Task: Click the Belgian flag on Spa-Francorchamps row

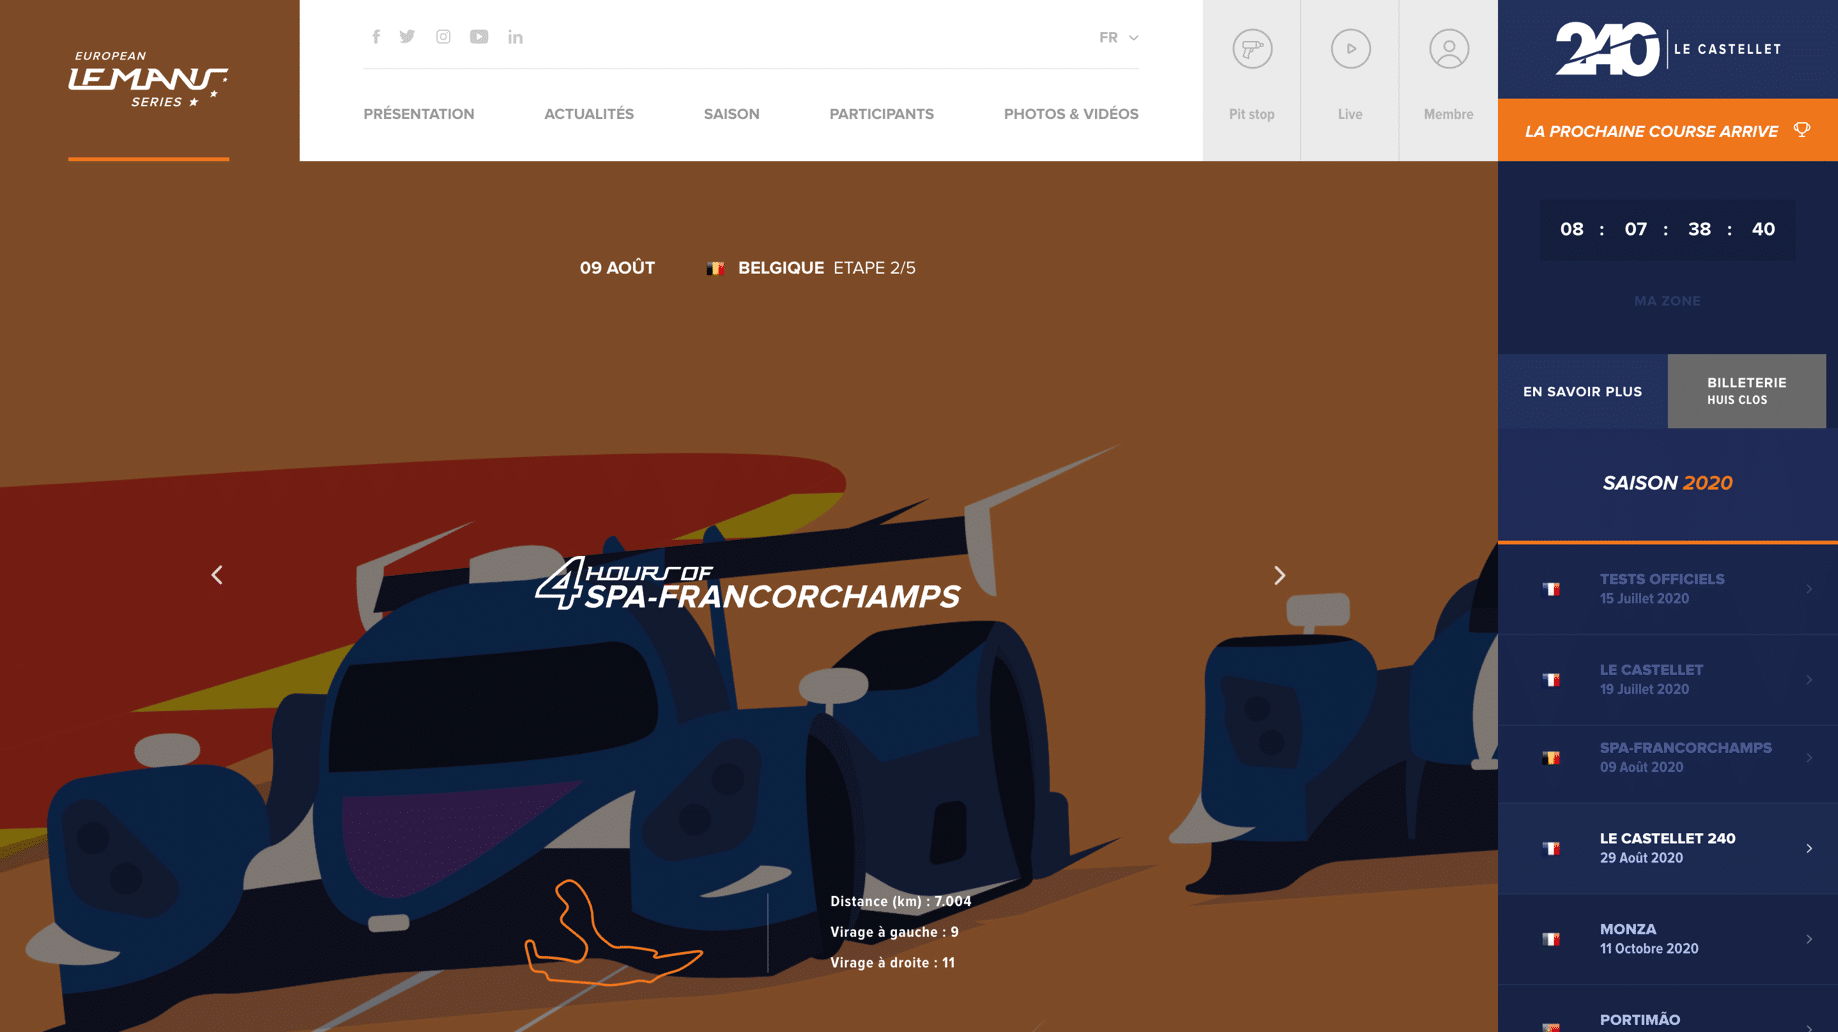Action: pyautogui.click(x=1551, y=758)
